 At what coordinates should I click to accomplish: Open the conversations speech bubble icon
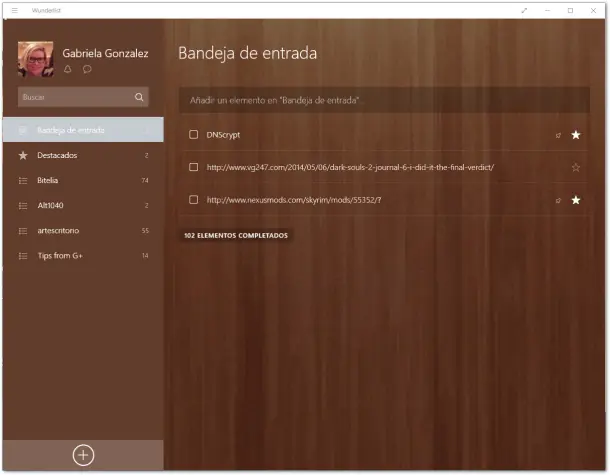[x=87, y=69]
